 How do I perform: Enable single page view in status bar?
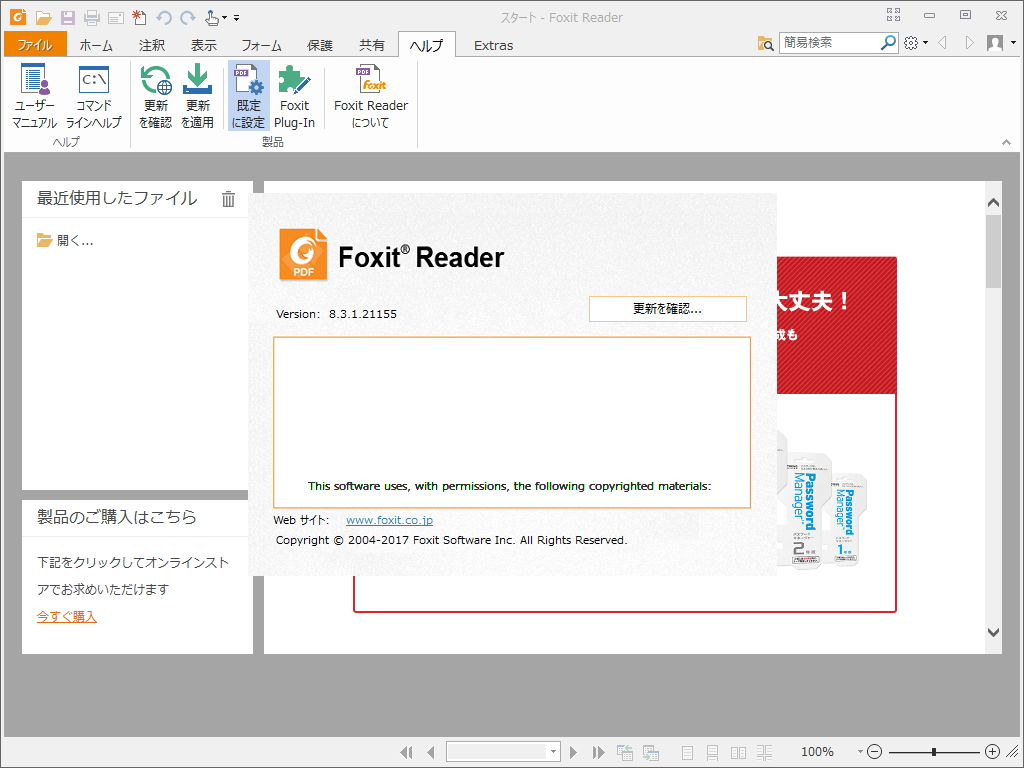[x=687, y=751]
